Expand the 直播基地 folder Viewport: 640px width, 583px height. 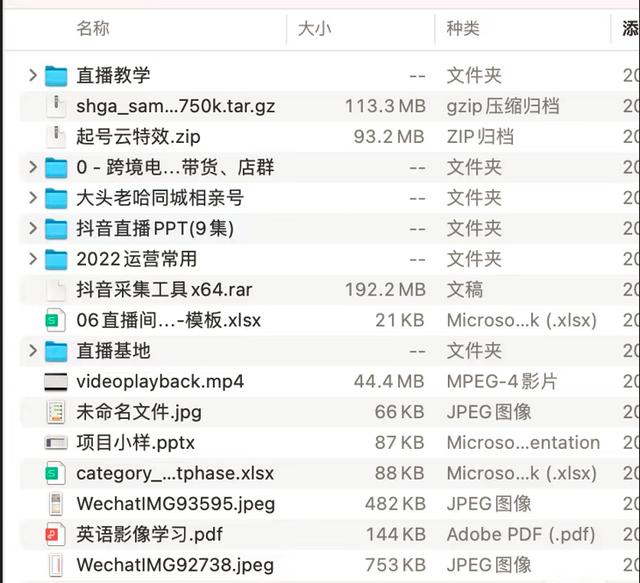point(33,351)
